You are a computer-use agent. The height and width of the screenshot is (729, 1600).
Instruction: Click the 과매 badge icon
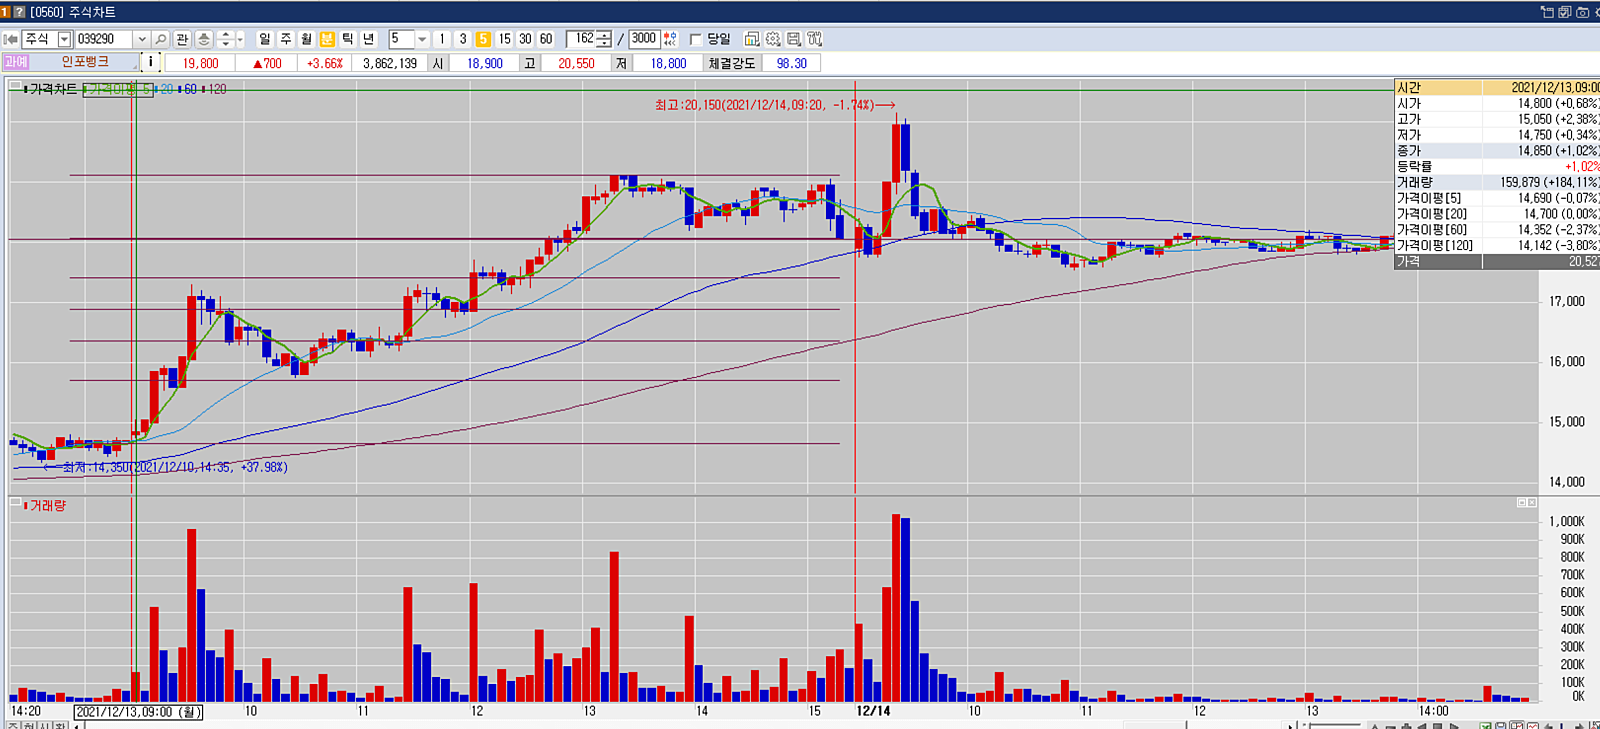tap(15, 62)
